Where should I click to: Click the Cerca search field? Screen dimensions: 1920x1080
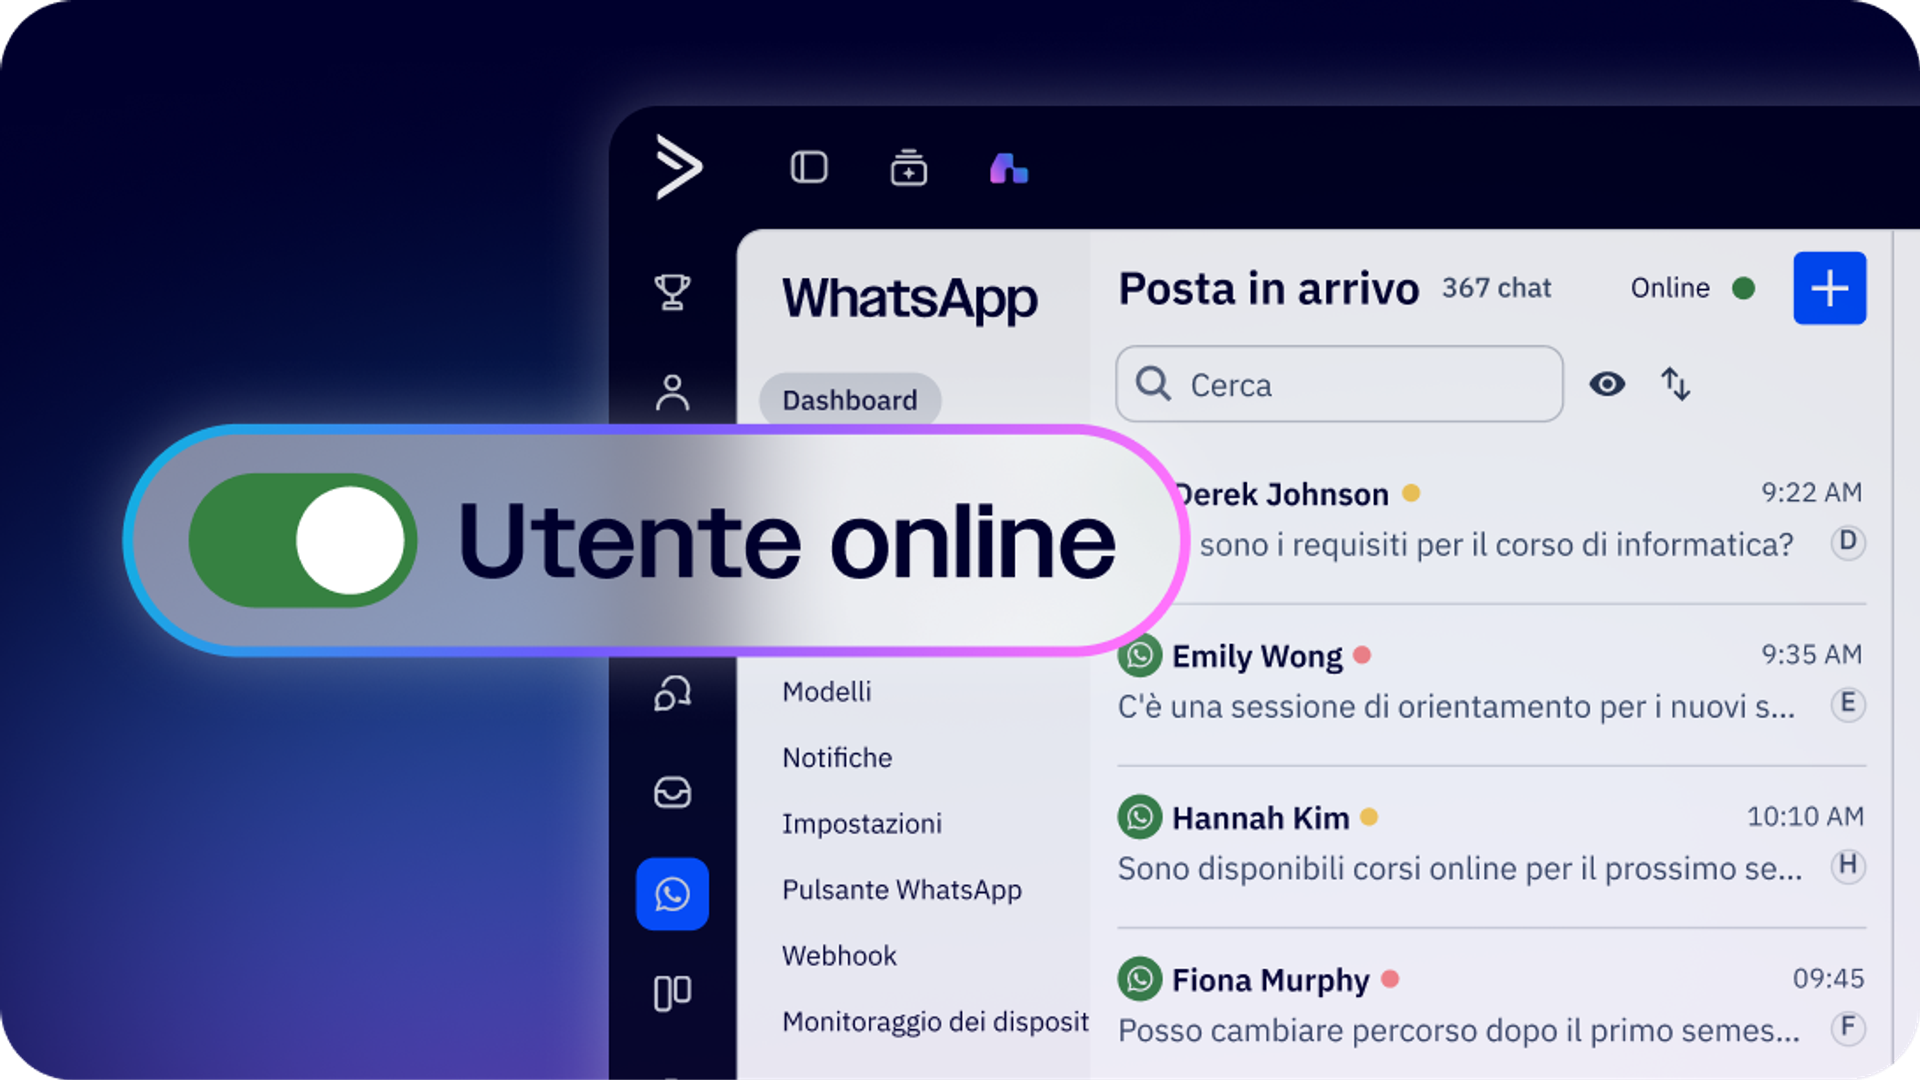pyautogui.click(x=1339, y=384)
